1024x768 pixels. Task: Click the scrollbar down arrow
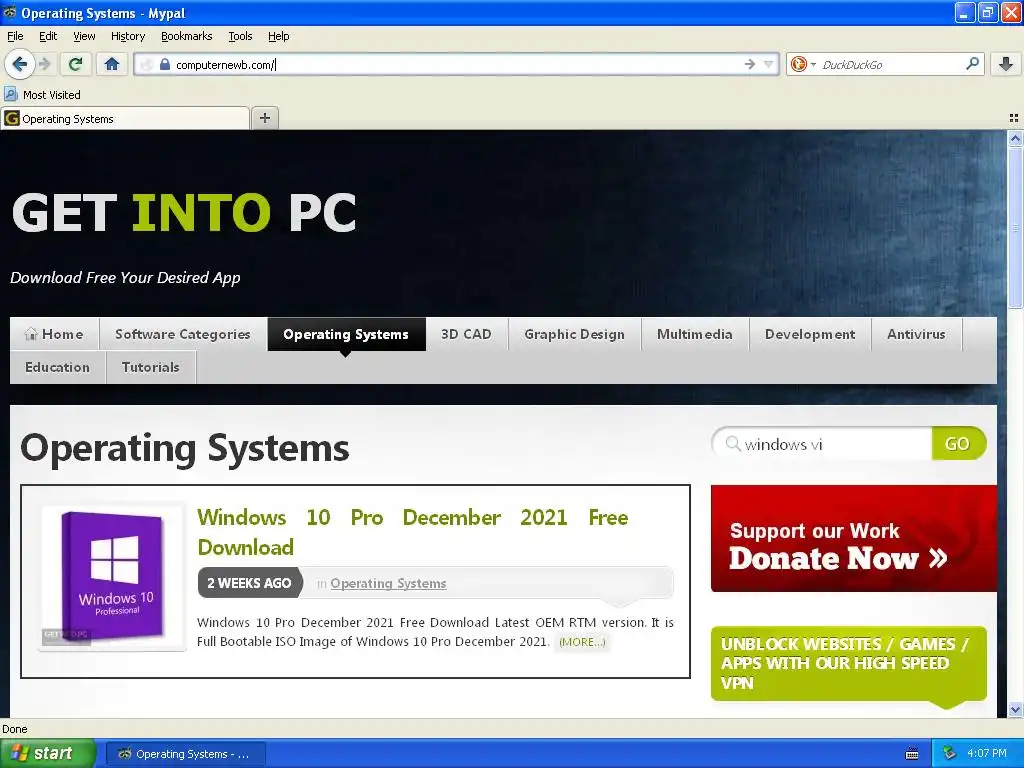(1015, 709)
